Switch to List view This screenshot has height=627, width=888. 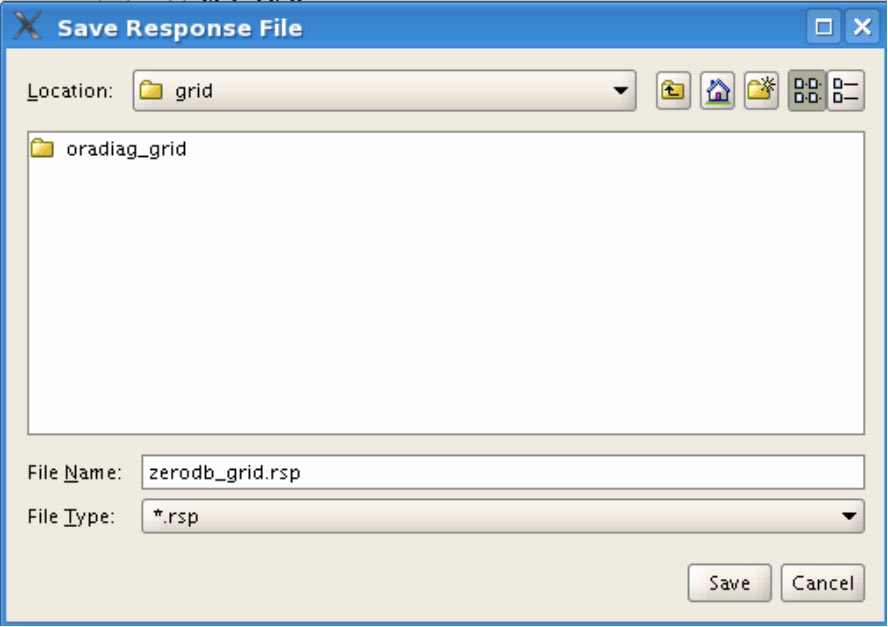pyautogui.click(x=806, y=91)
